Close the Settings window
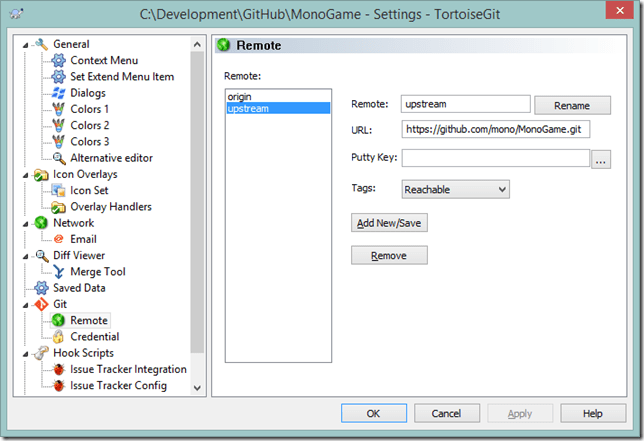 pyautogui.click(x=620, y=10)
